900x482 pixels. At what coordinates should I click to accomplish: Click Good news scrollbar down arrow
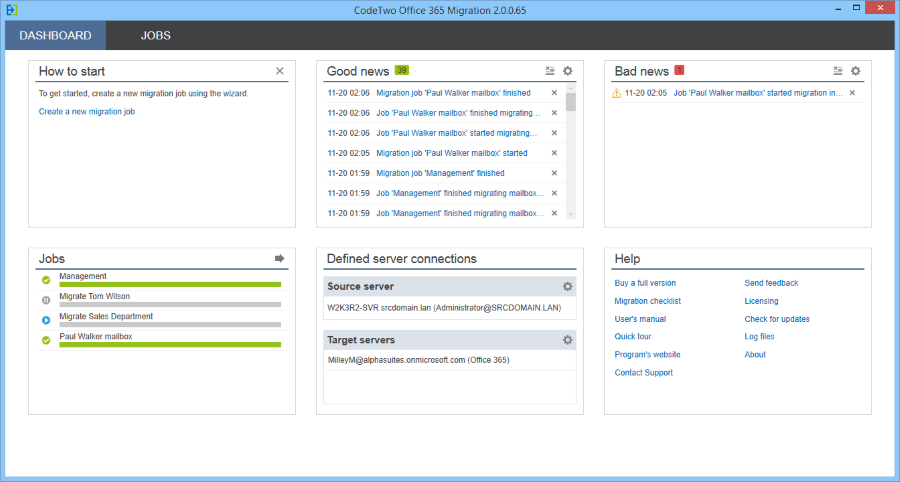(x=571, y=215)
